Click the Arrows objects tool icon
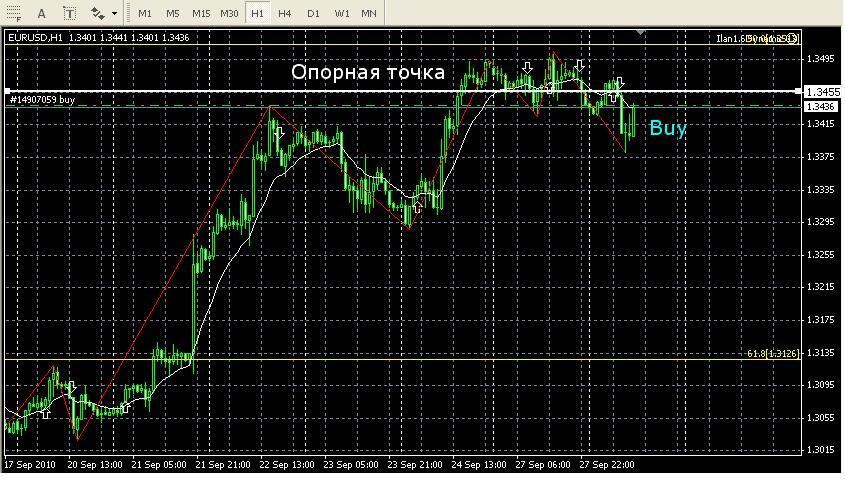 (x=98, y=13)
